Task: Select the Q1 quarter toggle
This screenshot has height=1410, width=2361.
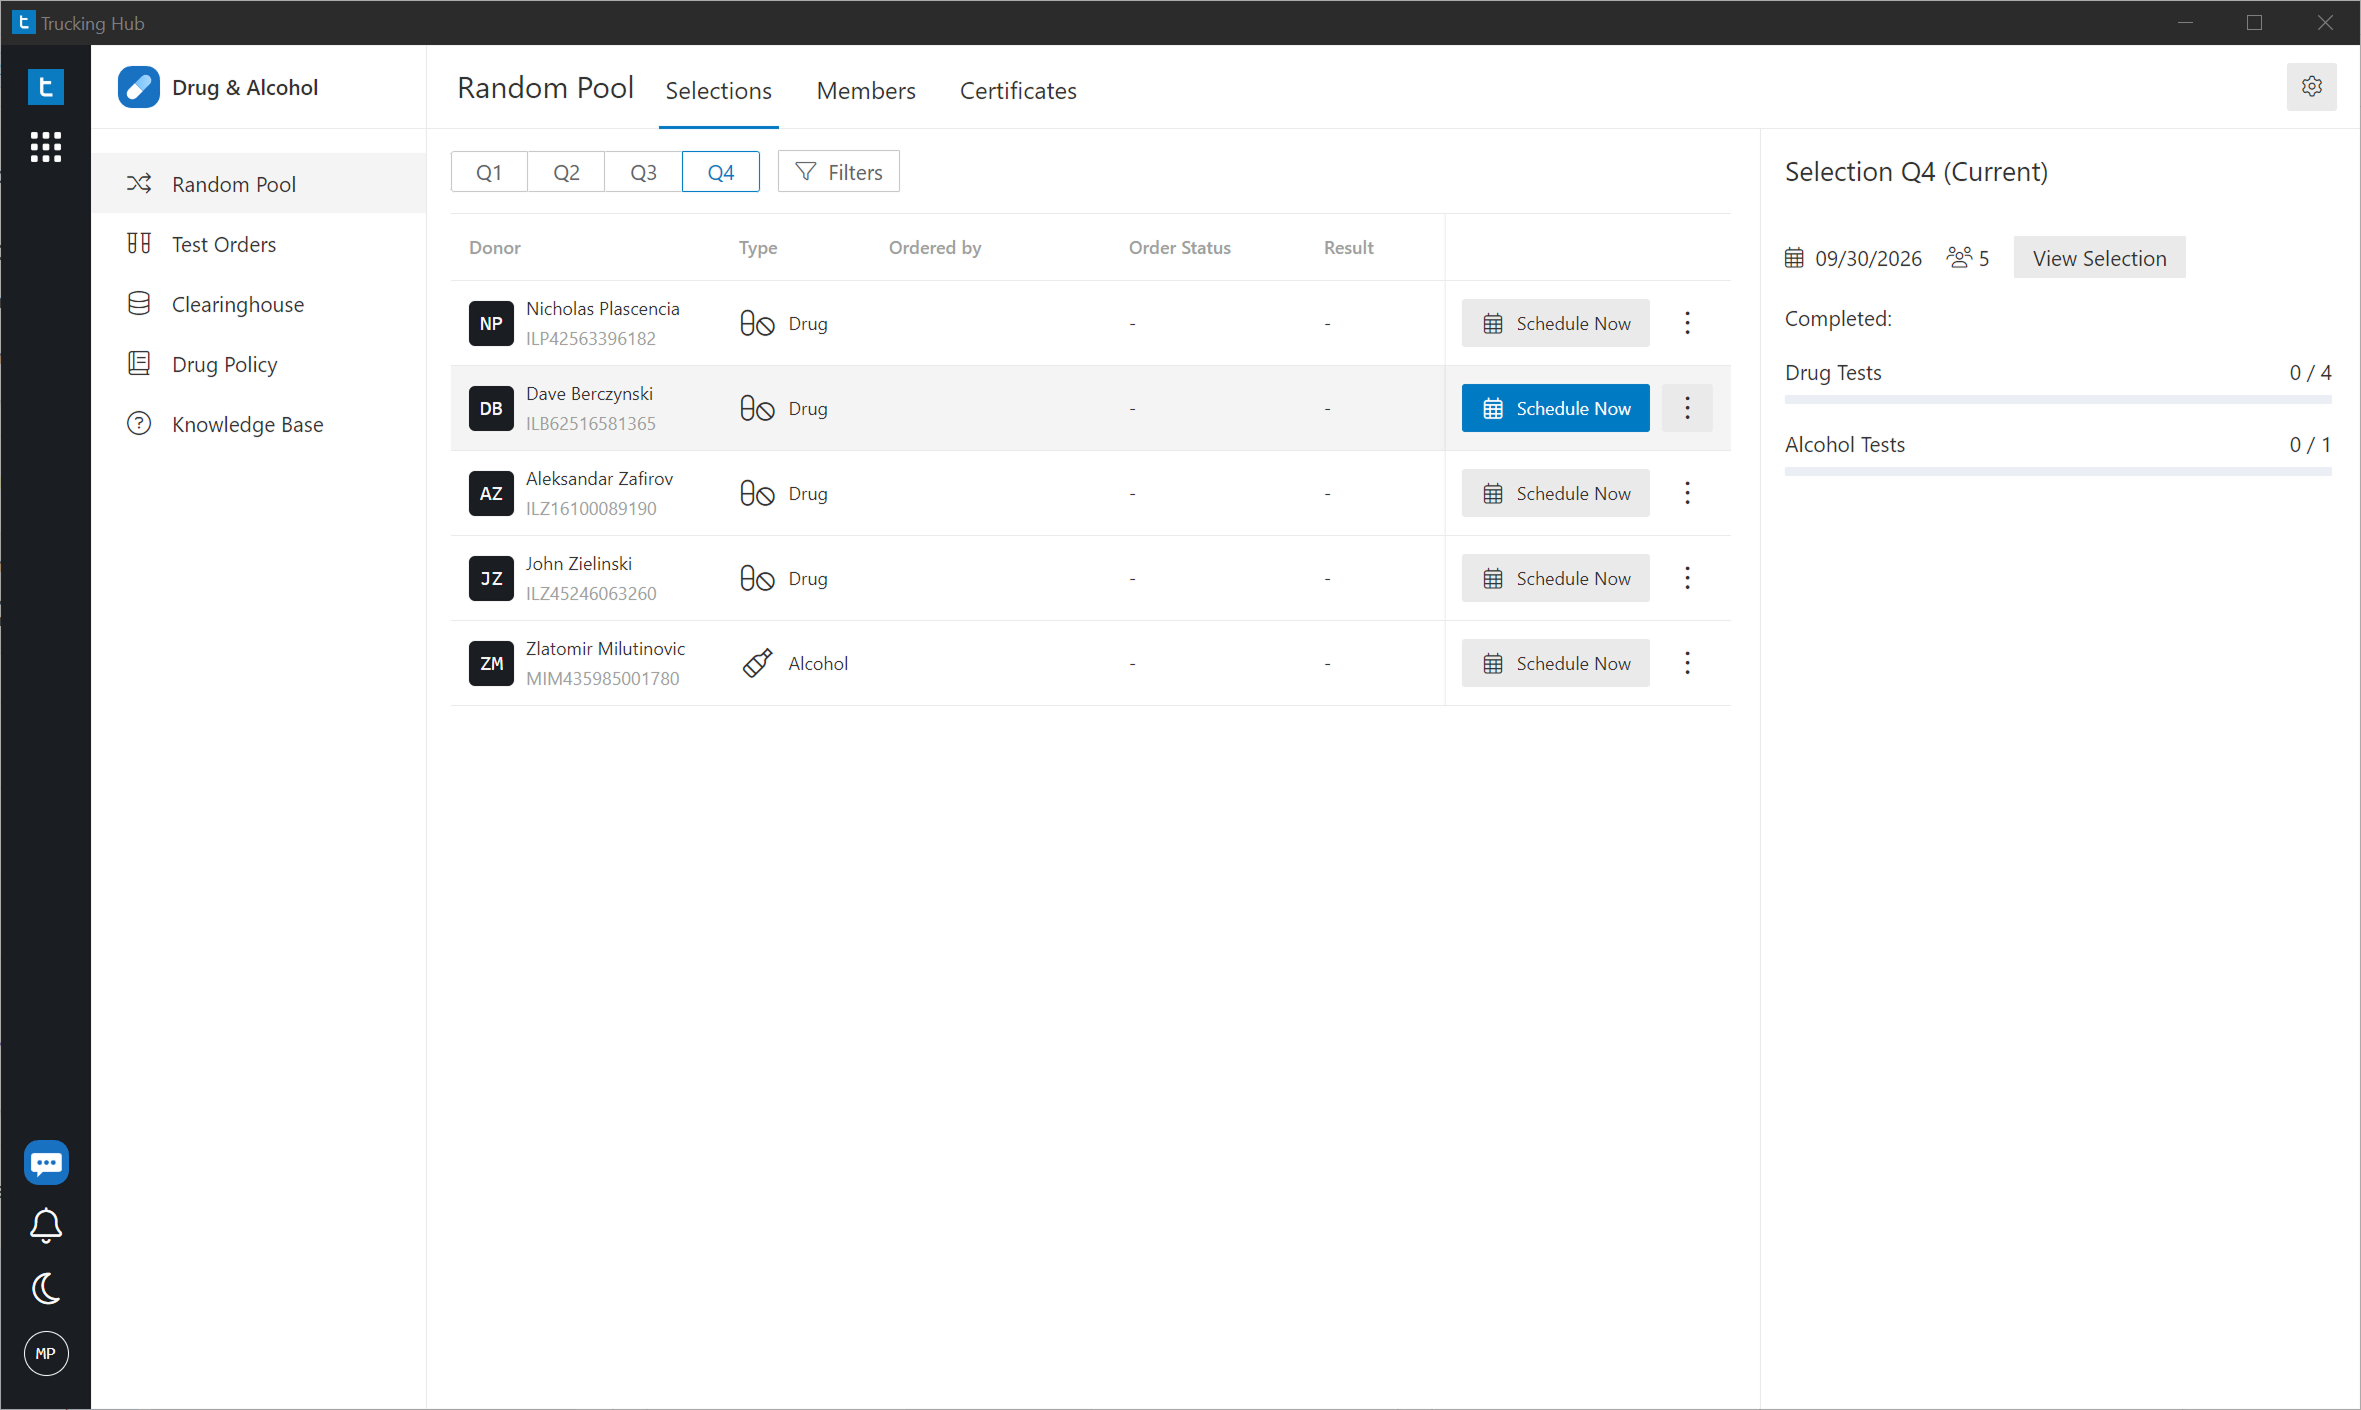Action: (x=489, y=171)
